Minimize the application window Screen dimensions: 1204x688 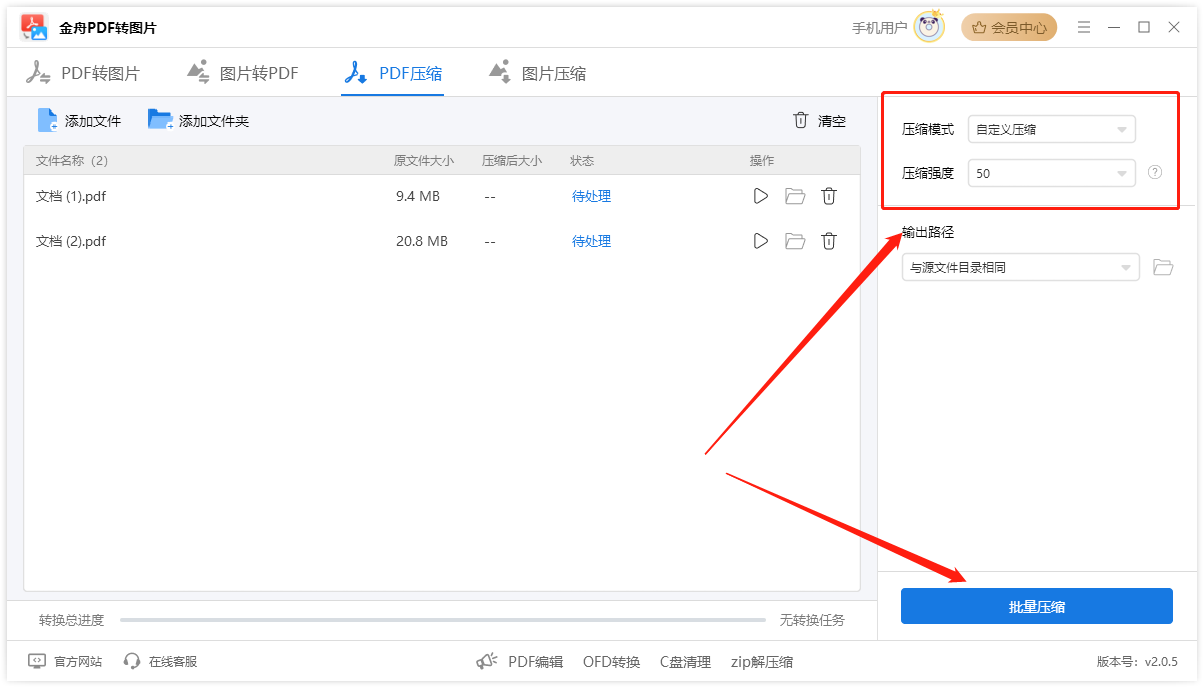click(x=1114, y=28)
